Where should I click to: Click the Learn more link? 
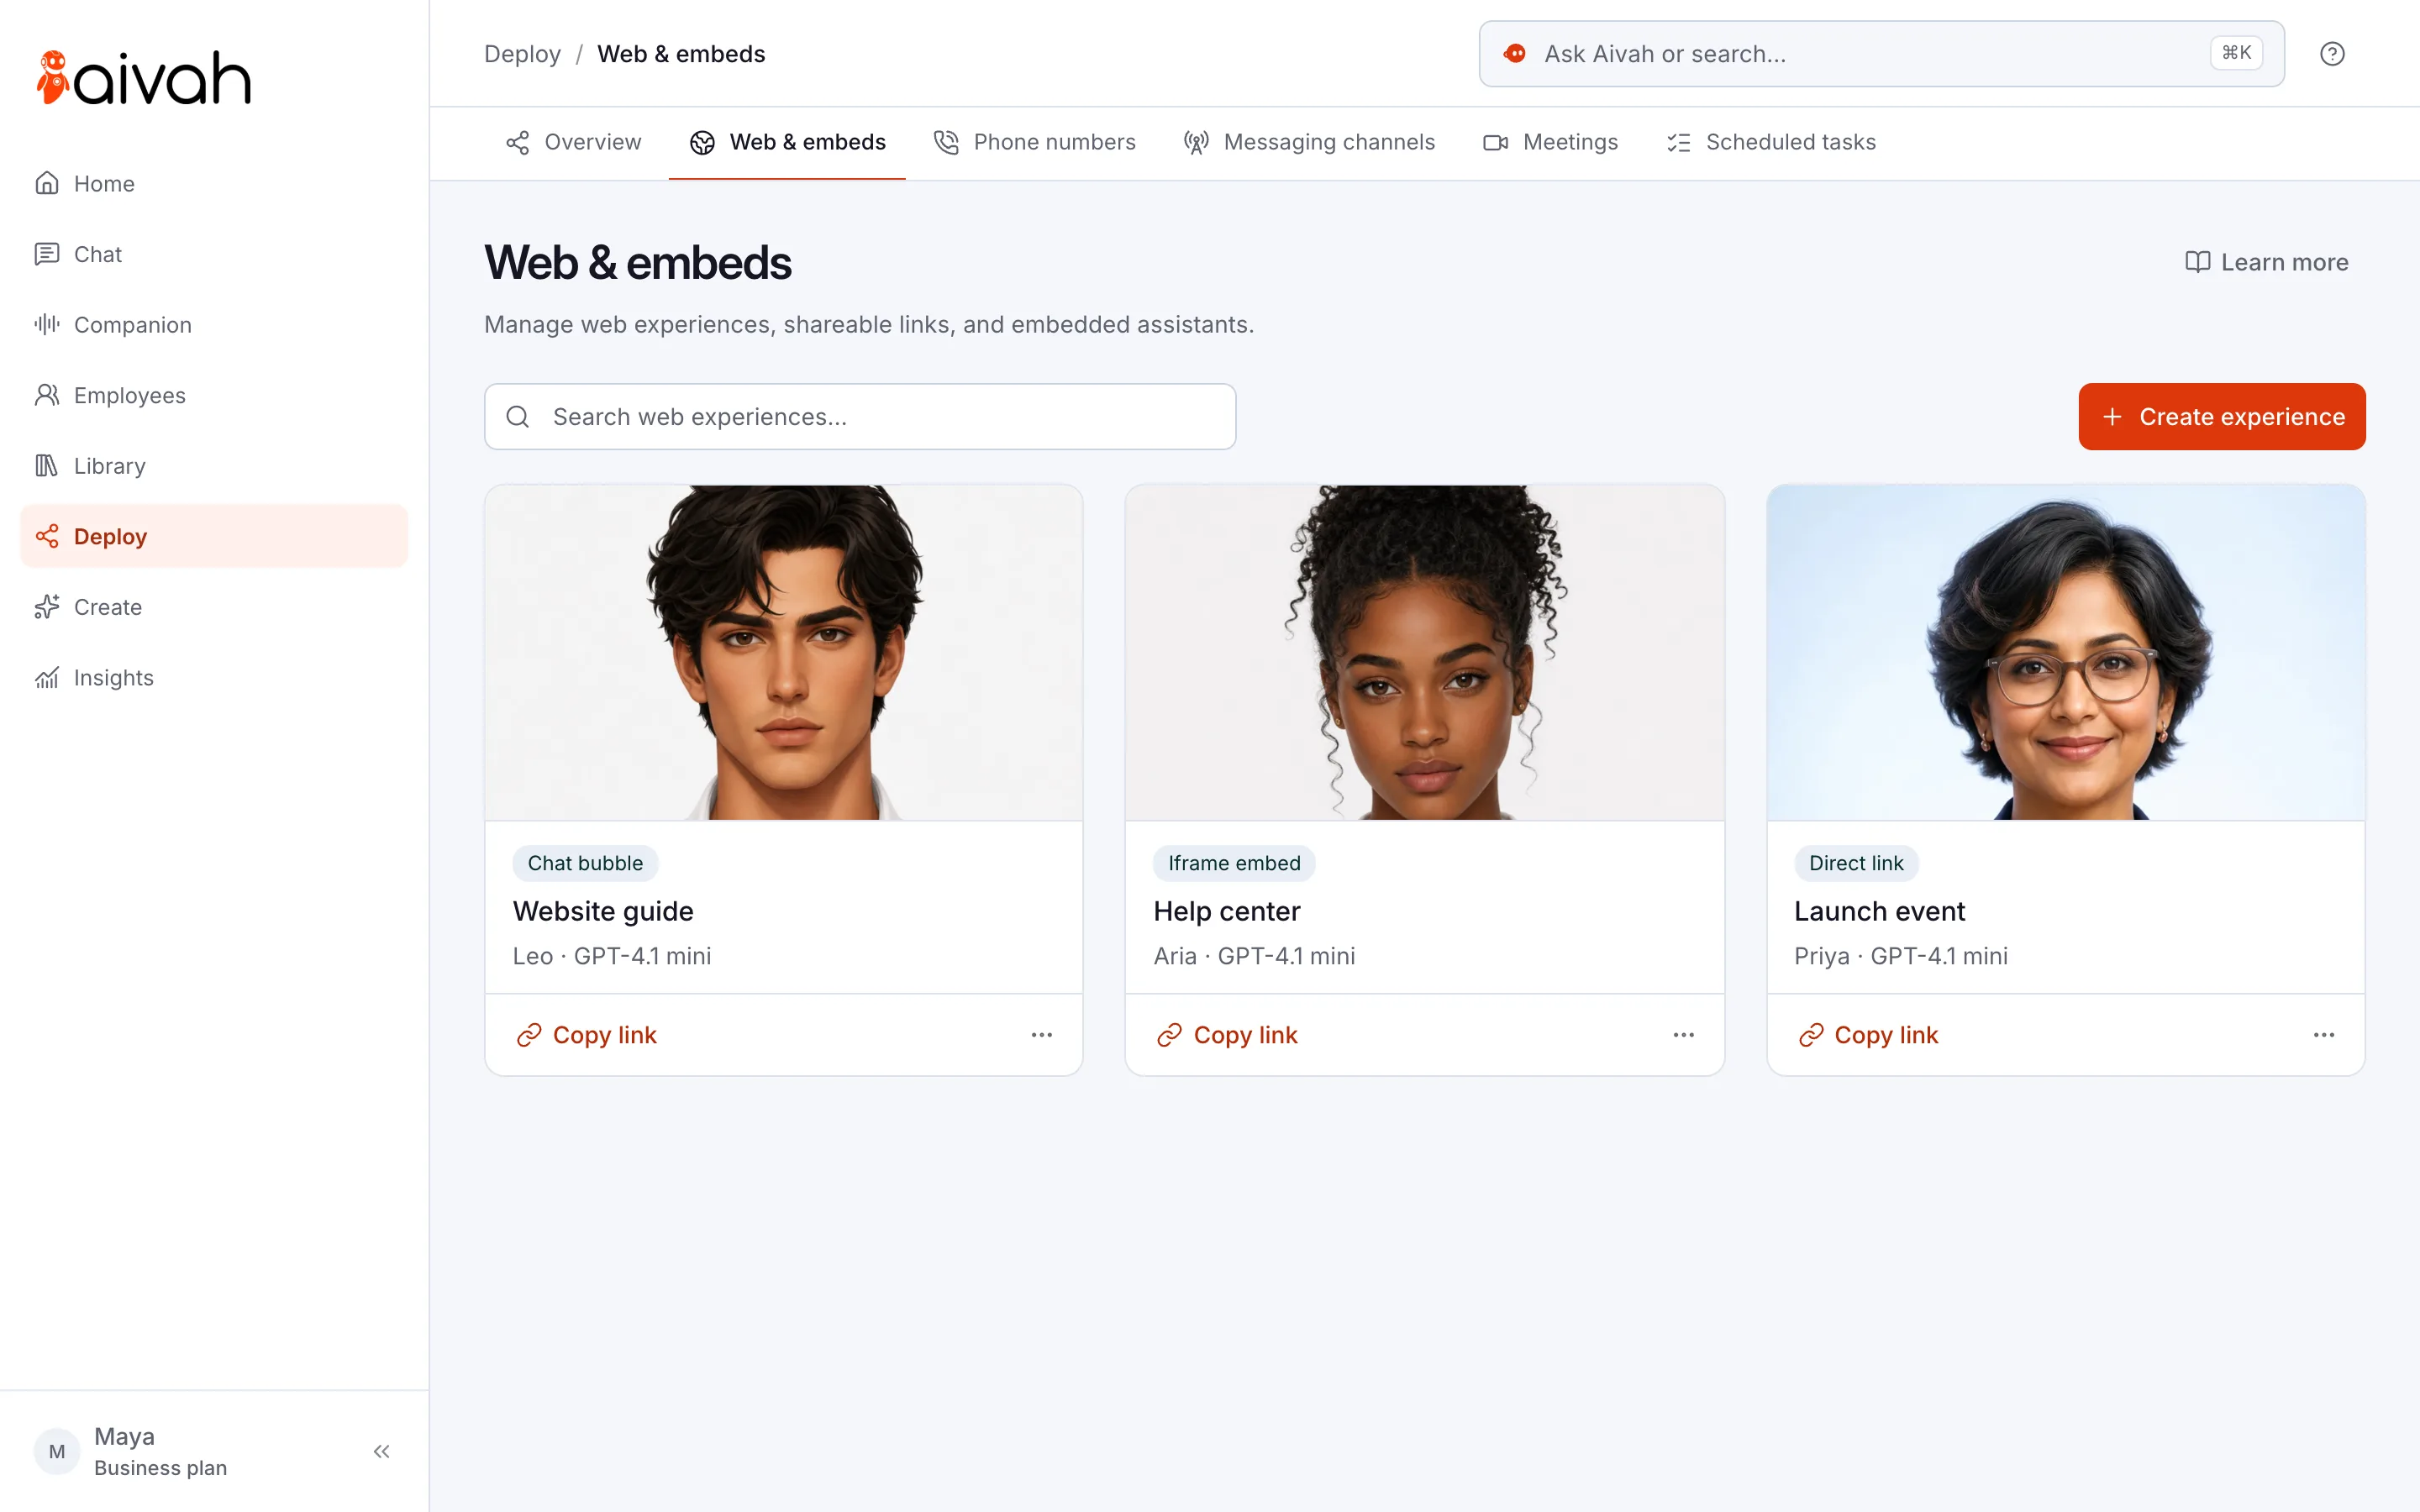pos(2266,262)
